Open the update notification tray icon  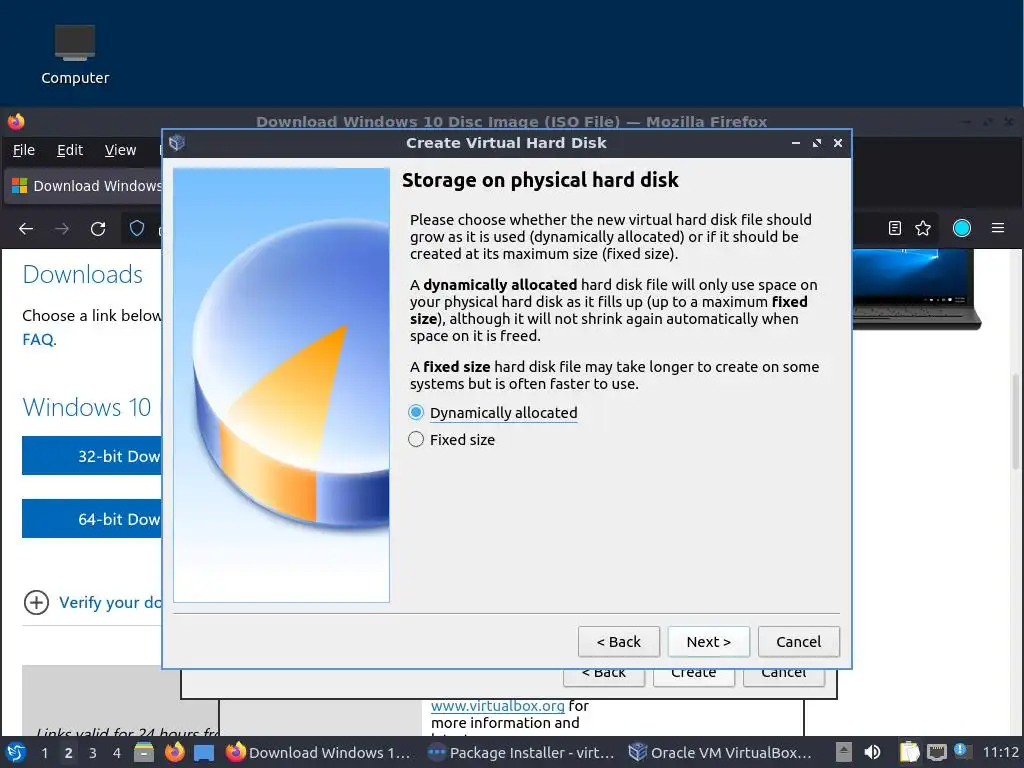click(961, 751)
